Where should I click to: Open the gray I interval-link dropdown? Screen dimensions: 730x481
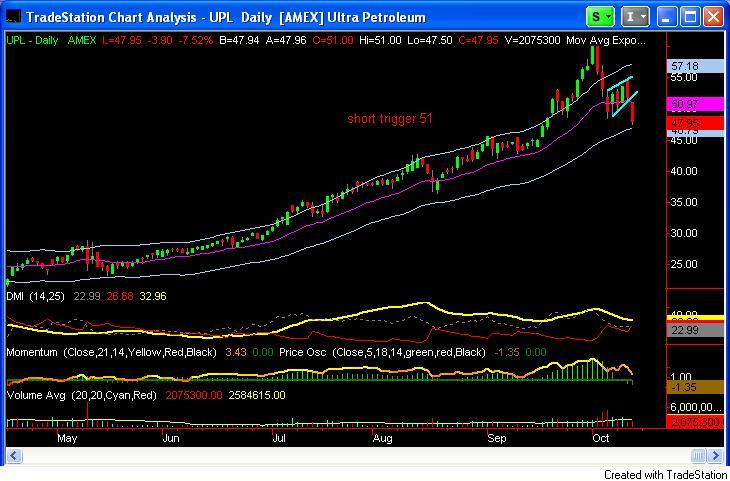pos(635,17)
